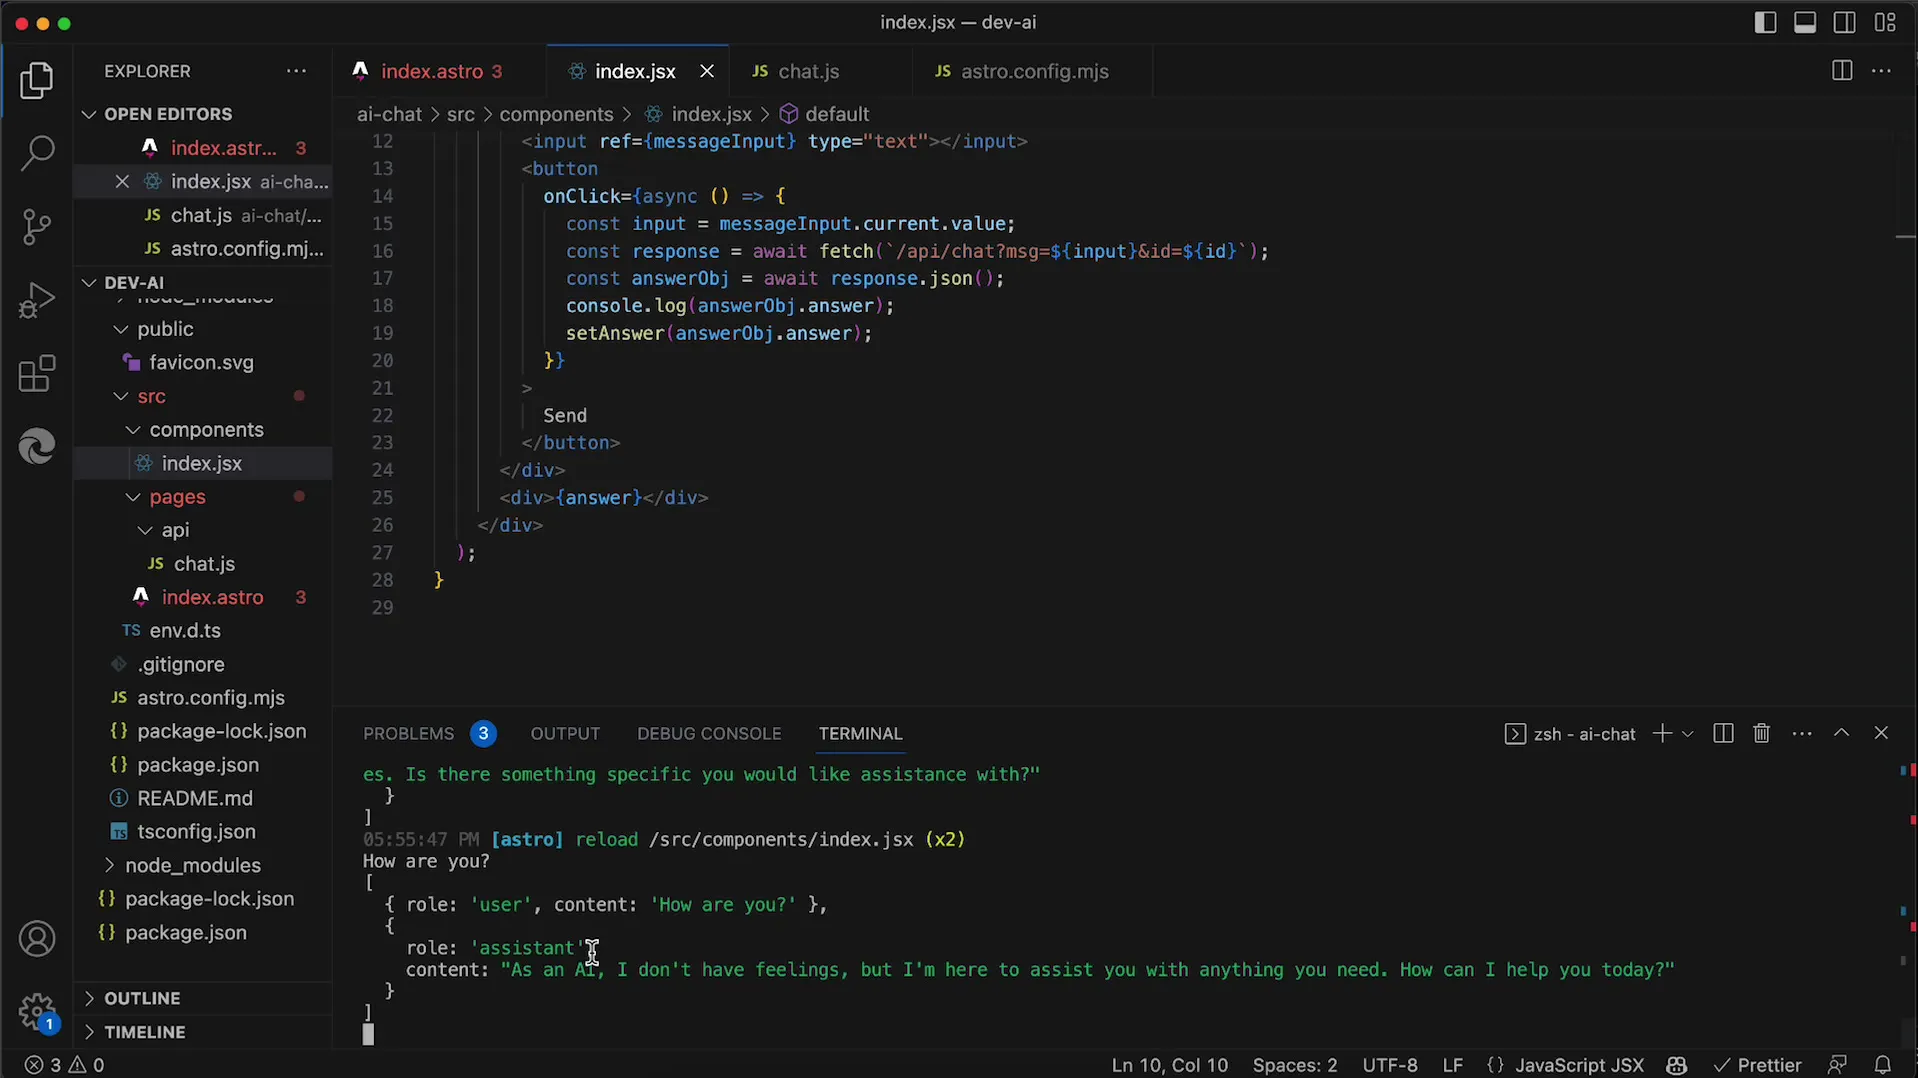The image size is (1918, 1078).
Task: Change end of line sequence LF
Action: click(1452, 1065)
